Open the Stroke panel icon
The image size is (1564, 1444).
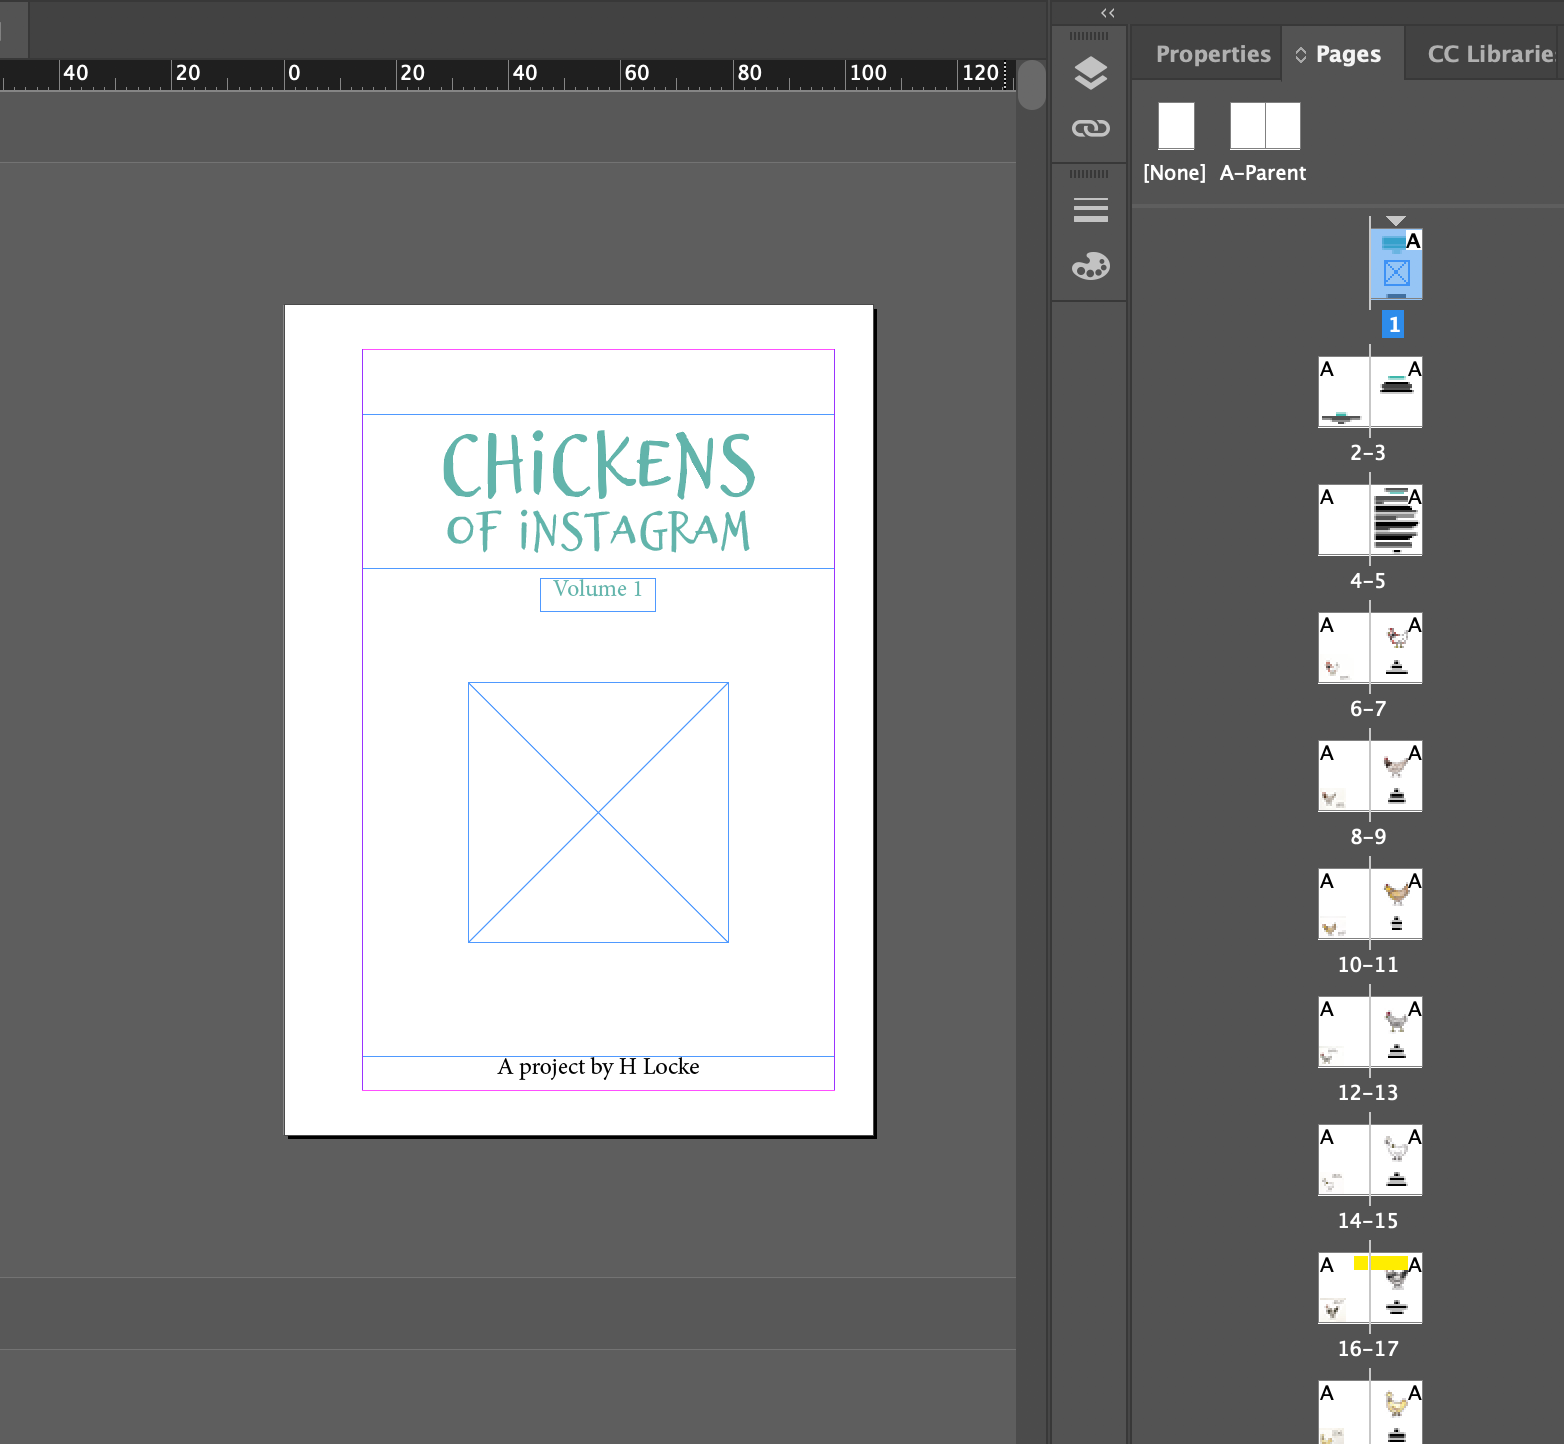[x=1090, y=210]
